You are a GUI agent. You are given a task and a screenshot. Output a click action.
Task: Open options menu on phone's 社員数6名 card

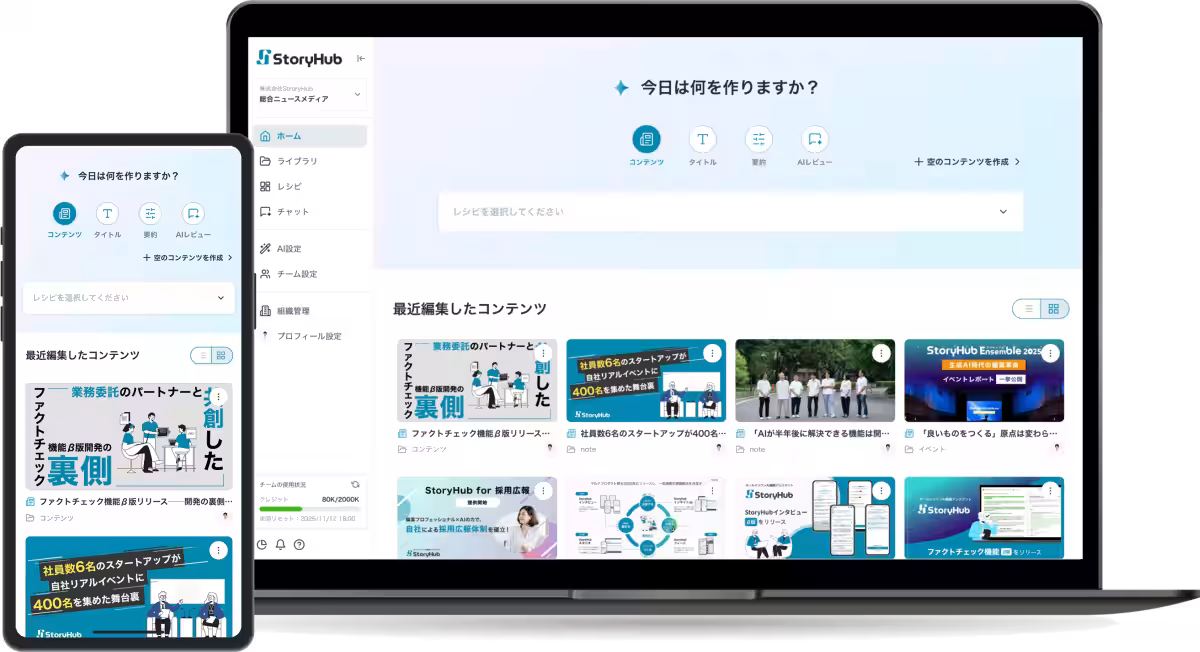click(219, 550)
